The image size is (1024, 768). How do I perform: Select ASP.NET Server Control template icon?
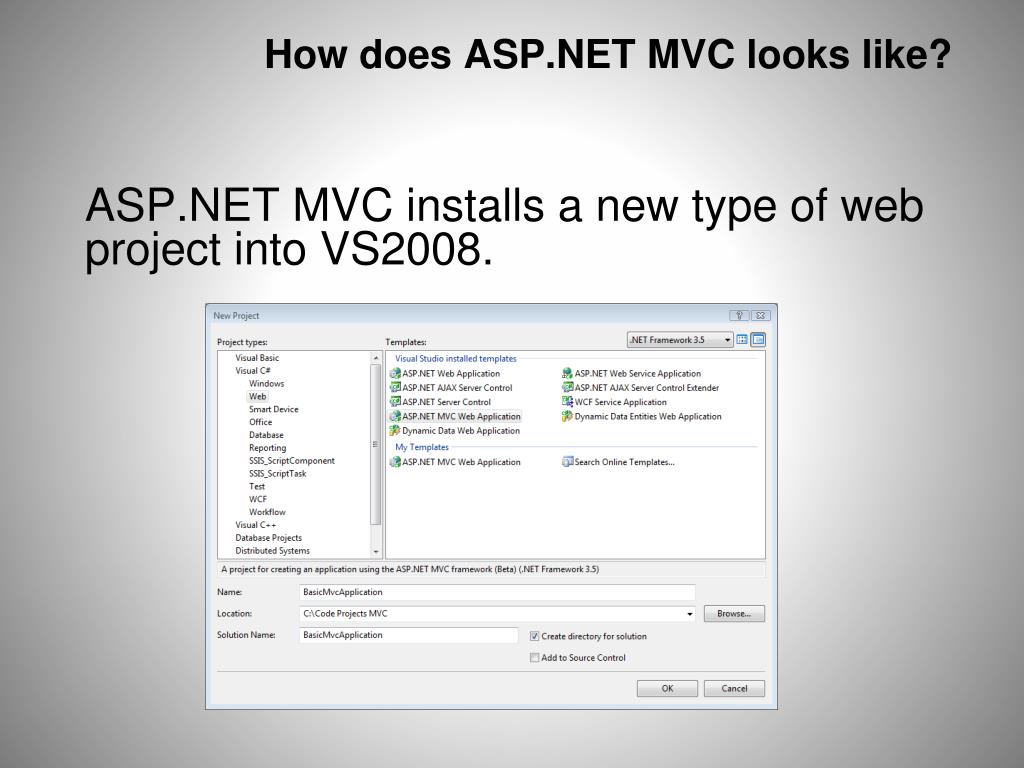pyautogui.click(x=395, y=402)
